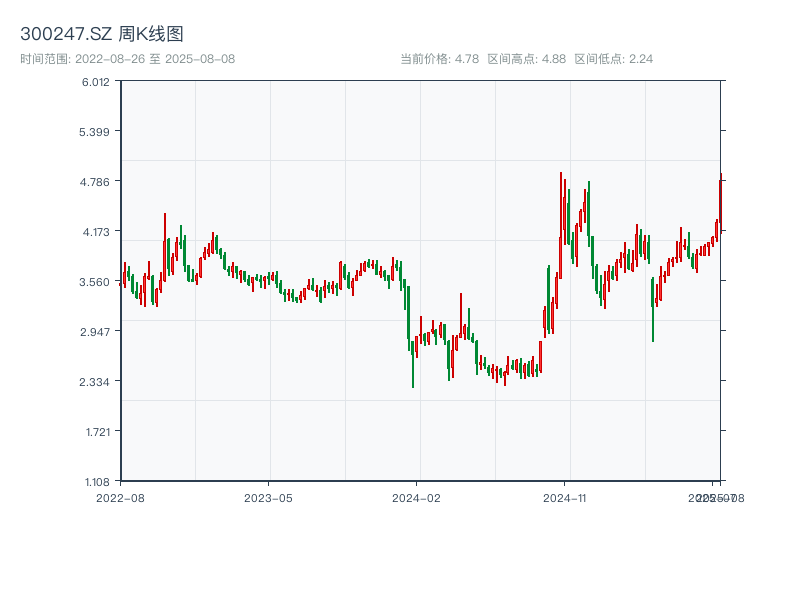
Task: Select the 2022-08 x-axis date label
Action: [120, 497]
